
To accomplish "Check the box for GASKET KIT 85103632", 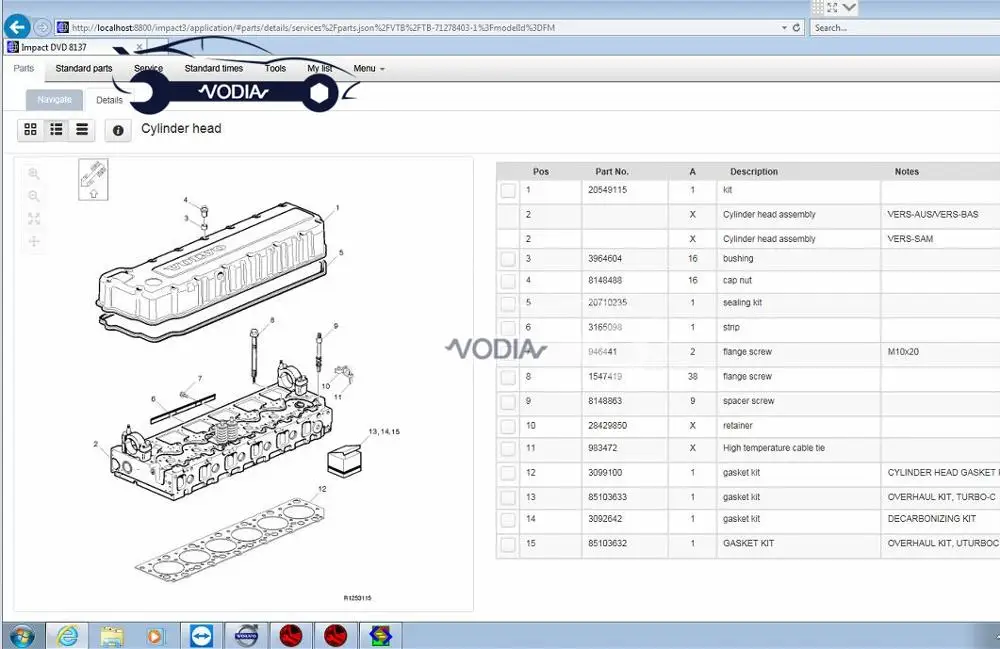I will coord(508,544).
